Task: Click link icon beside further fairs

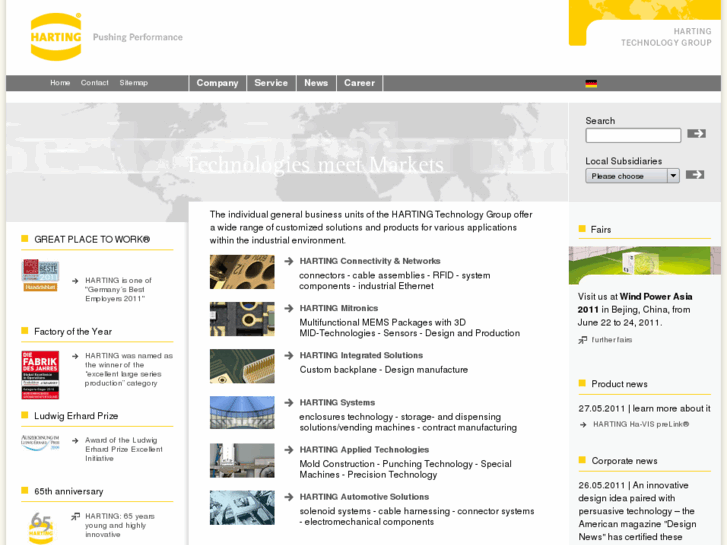Action: tap(582, 340)
